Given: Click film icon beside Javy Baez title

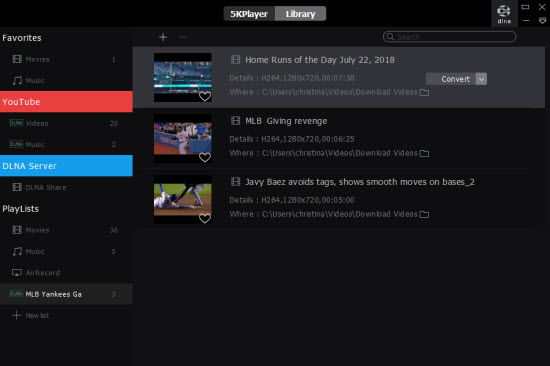Looking at the screenshot, I should 235,182.
